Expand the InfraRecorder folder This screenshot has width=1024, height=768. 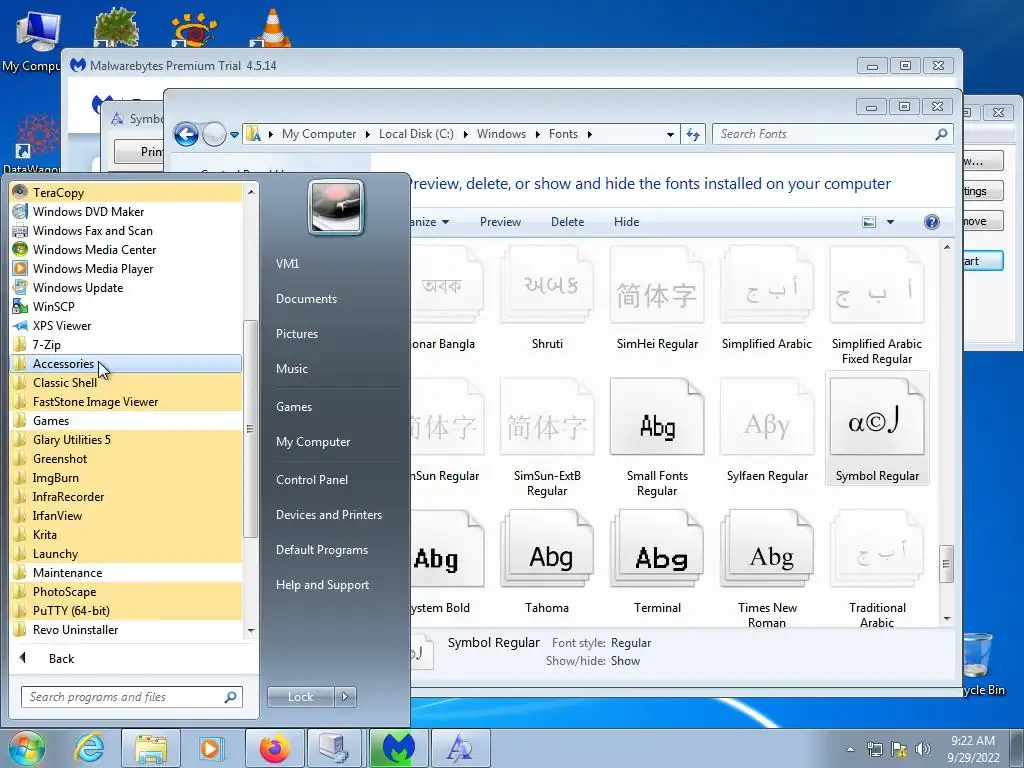click(126, 496)
